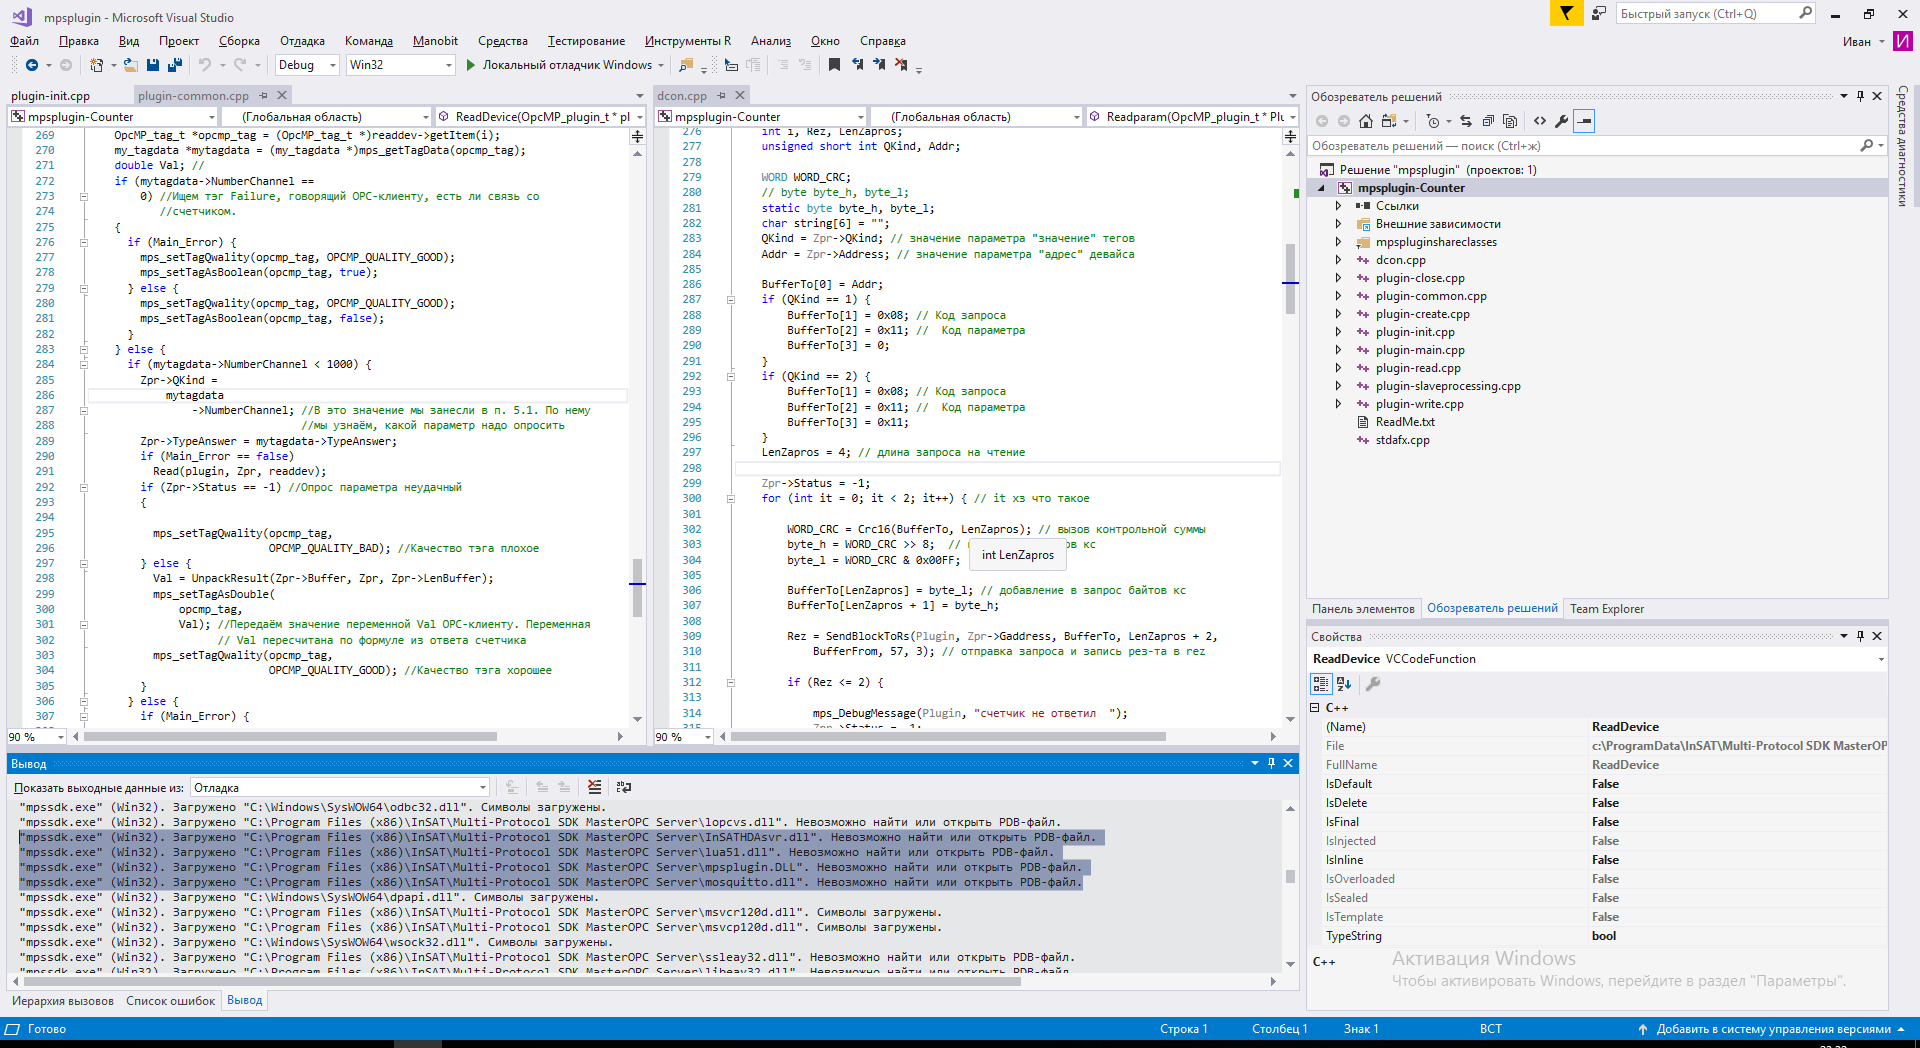Click Добавить в систему управления версиями
The height and width of the screenshot is (1048, 1920).
[1773, 1029]
